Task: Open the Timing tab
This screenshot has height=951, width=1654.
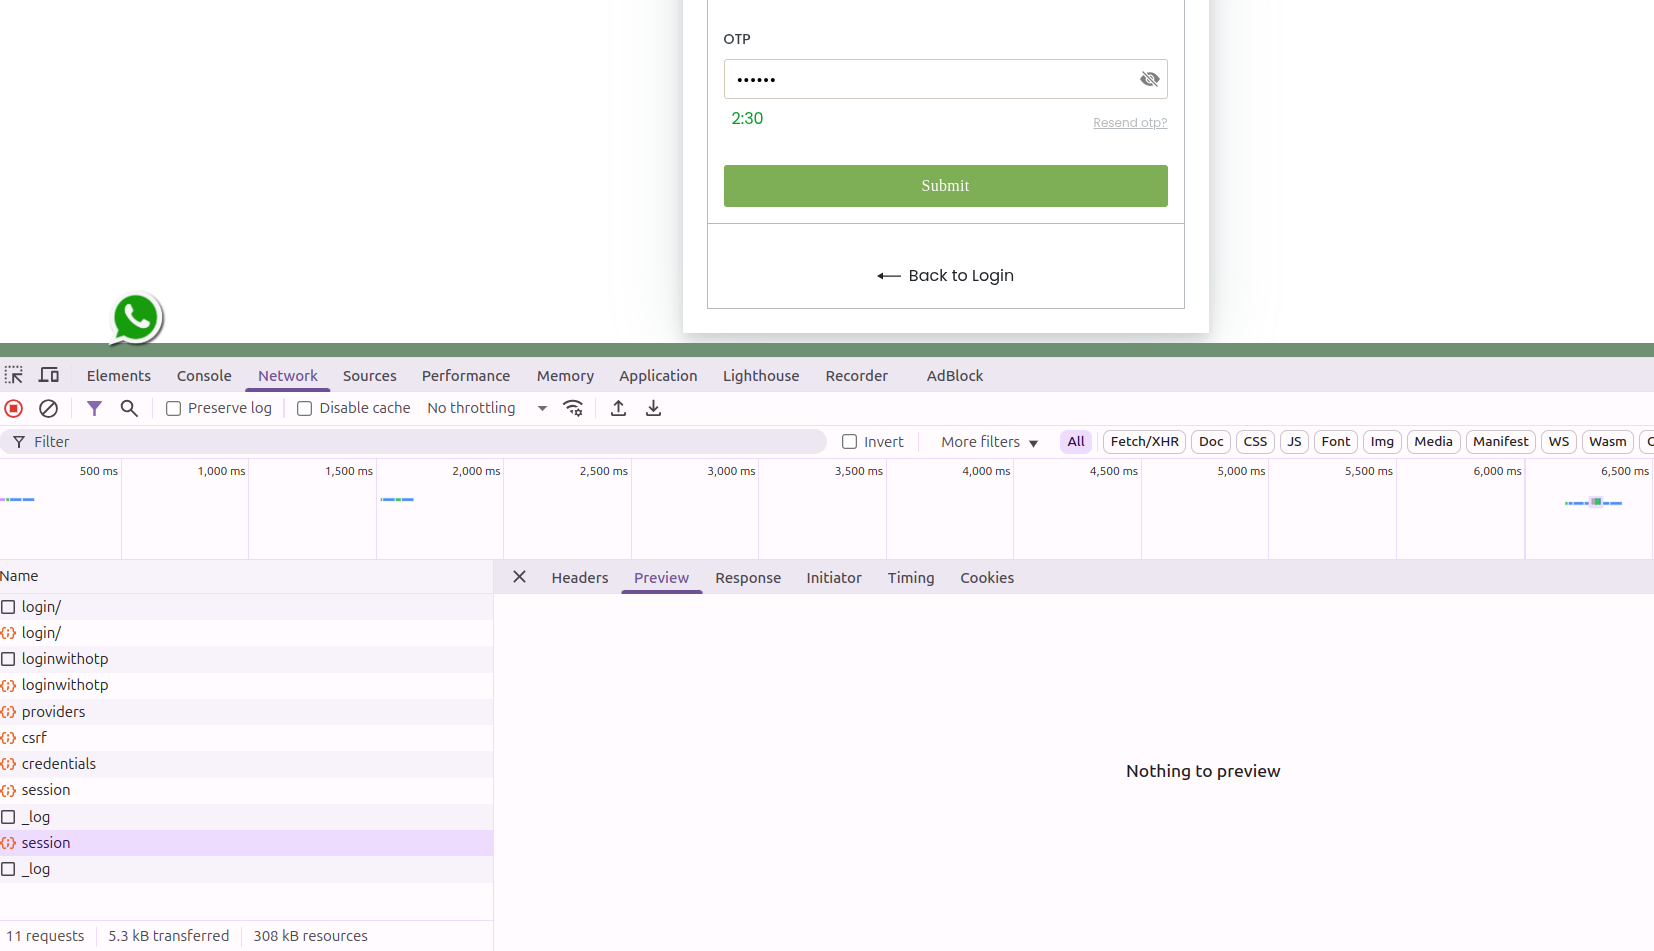Action: pos(911,578)
